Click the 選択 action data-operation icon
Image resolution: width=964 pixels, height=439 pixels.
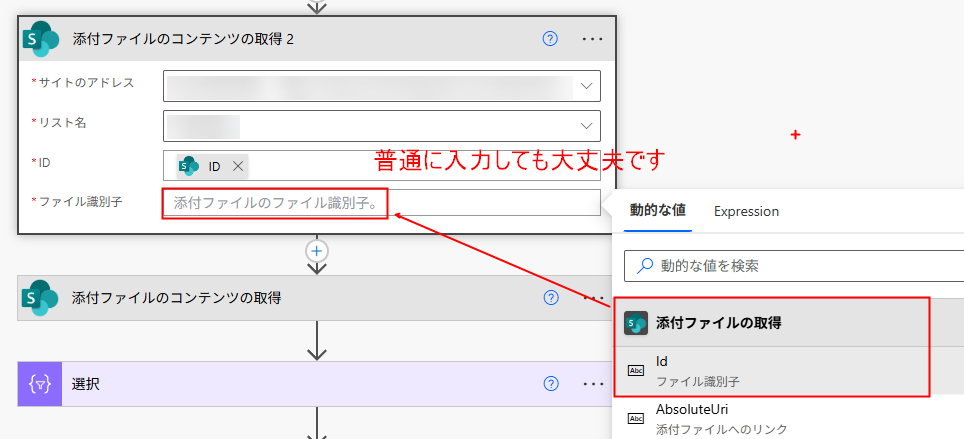[40, 384]
